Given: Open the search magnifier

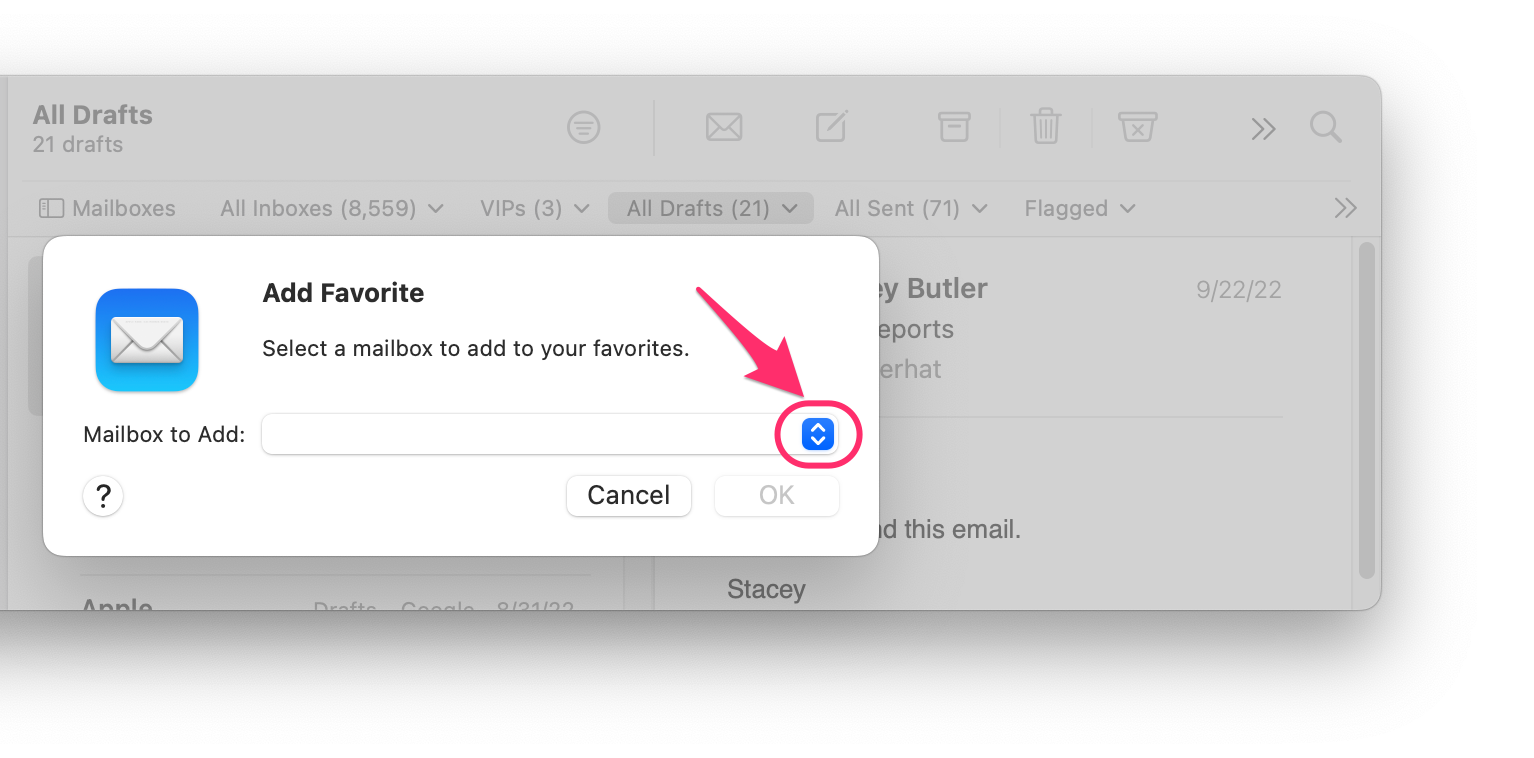Looking at the screenshot, I should [x=1326, y=127].
